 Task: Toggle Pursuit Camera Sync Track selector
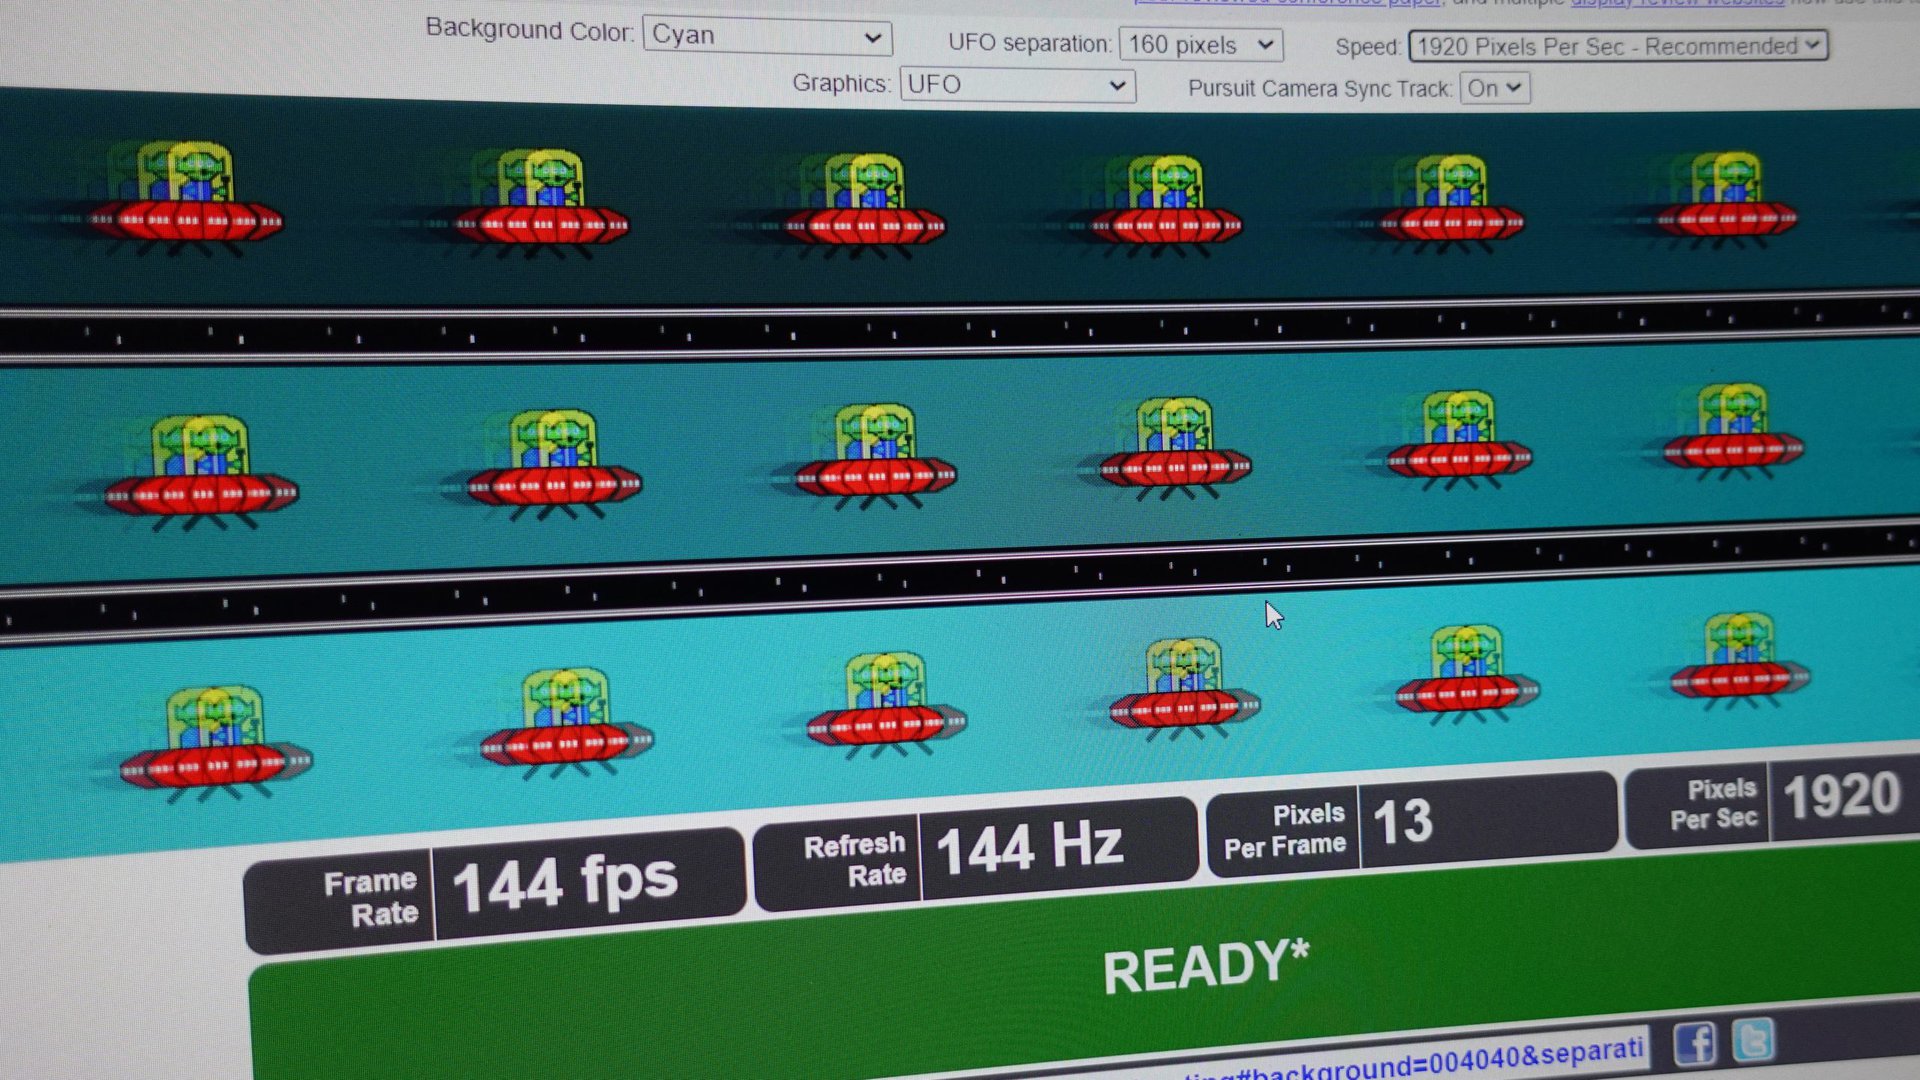pos(1494,88)
